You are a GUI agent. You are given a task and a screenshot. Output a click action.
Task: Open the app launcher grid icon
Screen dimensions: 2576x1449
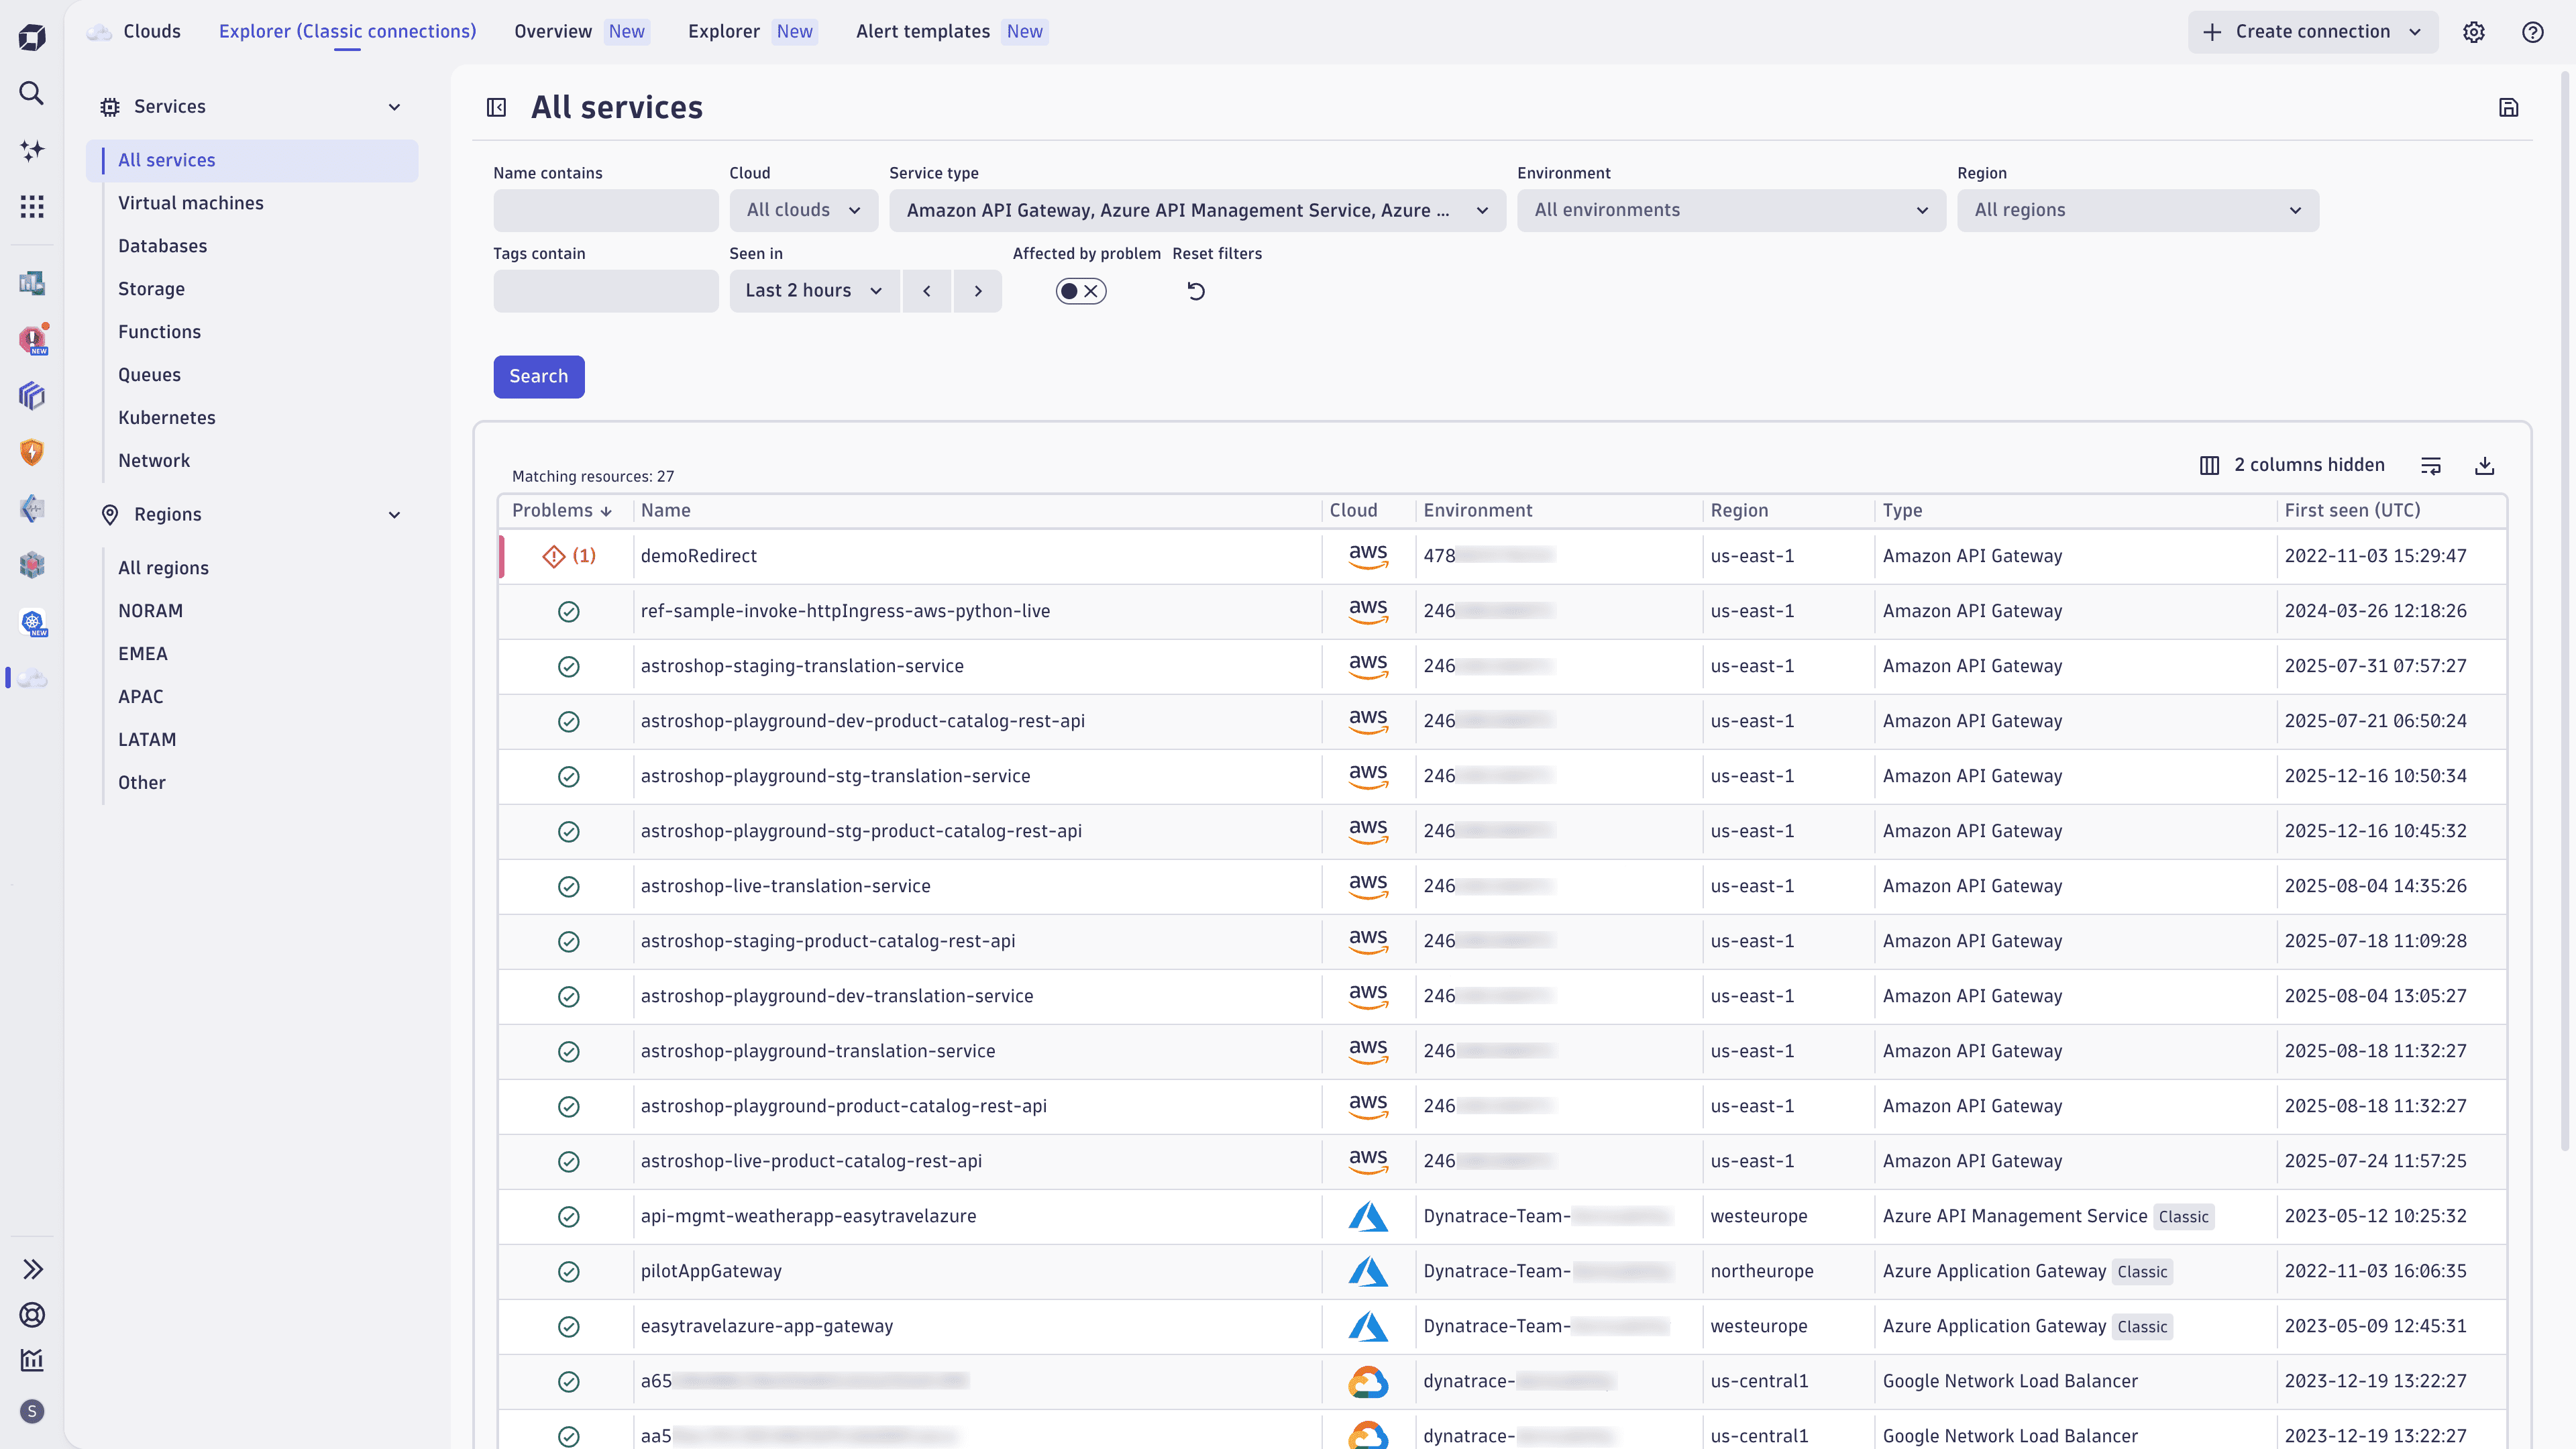click(x=32, y=207)
